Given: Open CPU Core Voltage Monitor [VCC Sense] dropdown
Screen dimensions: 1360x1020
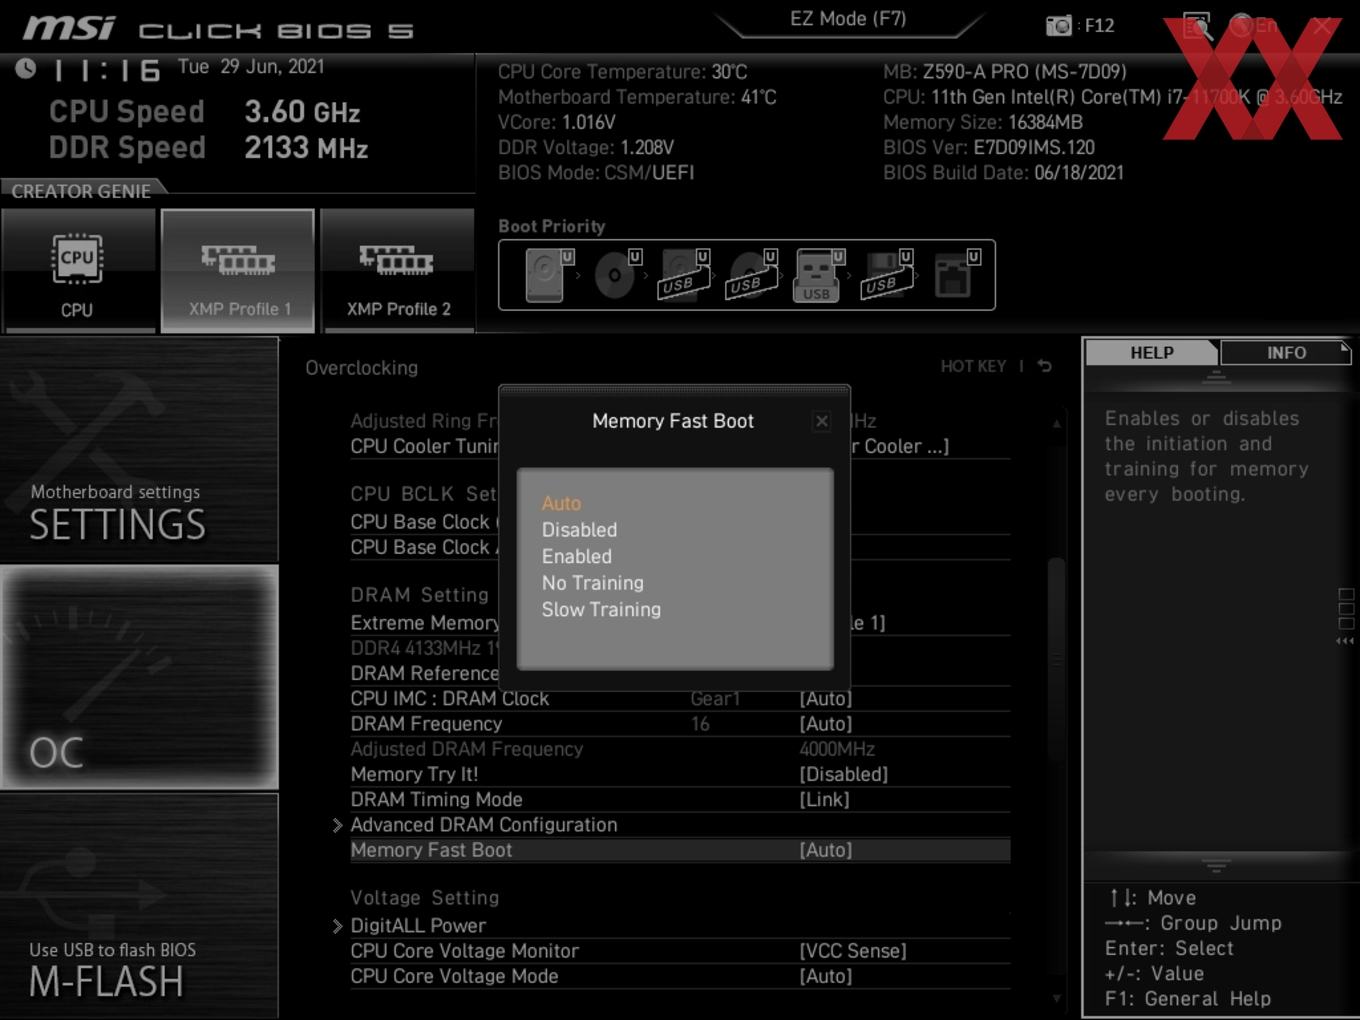Looking at the screenshot, I should click(x=852, y=951).
